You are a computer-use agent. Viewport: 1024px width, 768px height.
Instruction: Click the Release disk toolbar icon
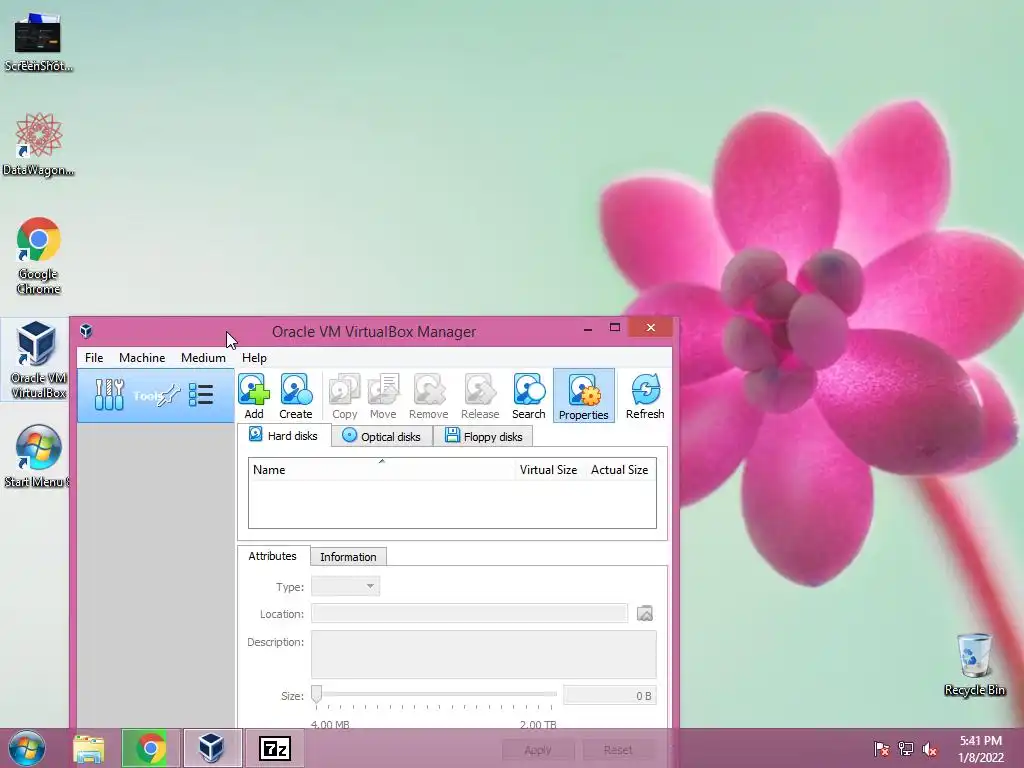click(480, 395)
